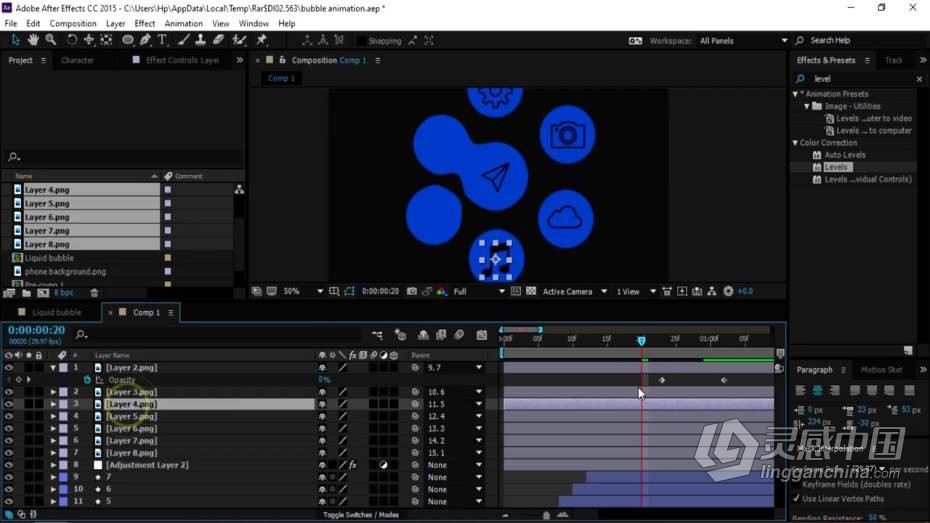The width and height of the screenshot is (930, 523).
Task: Toggle Use Linear Vertex Paths checkbox
Action: point(796,499)
